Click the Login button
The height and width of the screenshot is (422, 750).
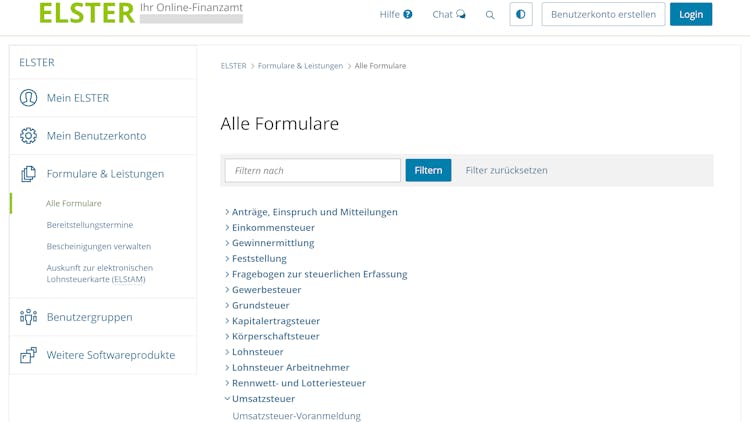click(x=691, y=14)
